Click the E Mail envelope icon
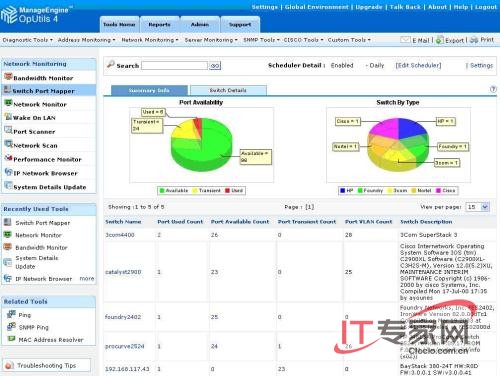The height and width of the screenshot is (376, 500). pos(405,40)
